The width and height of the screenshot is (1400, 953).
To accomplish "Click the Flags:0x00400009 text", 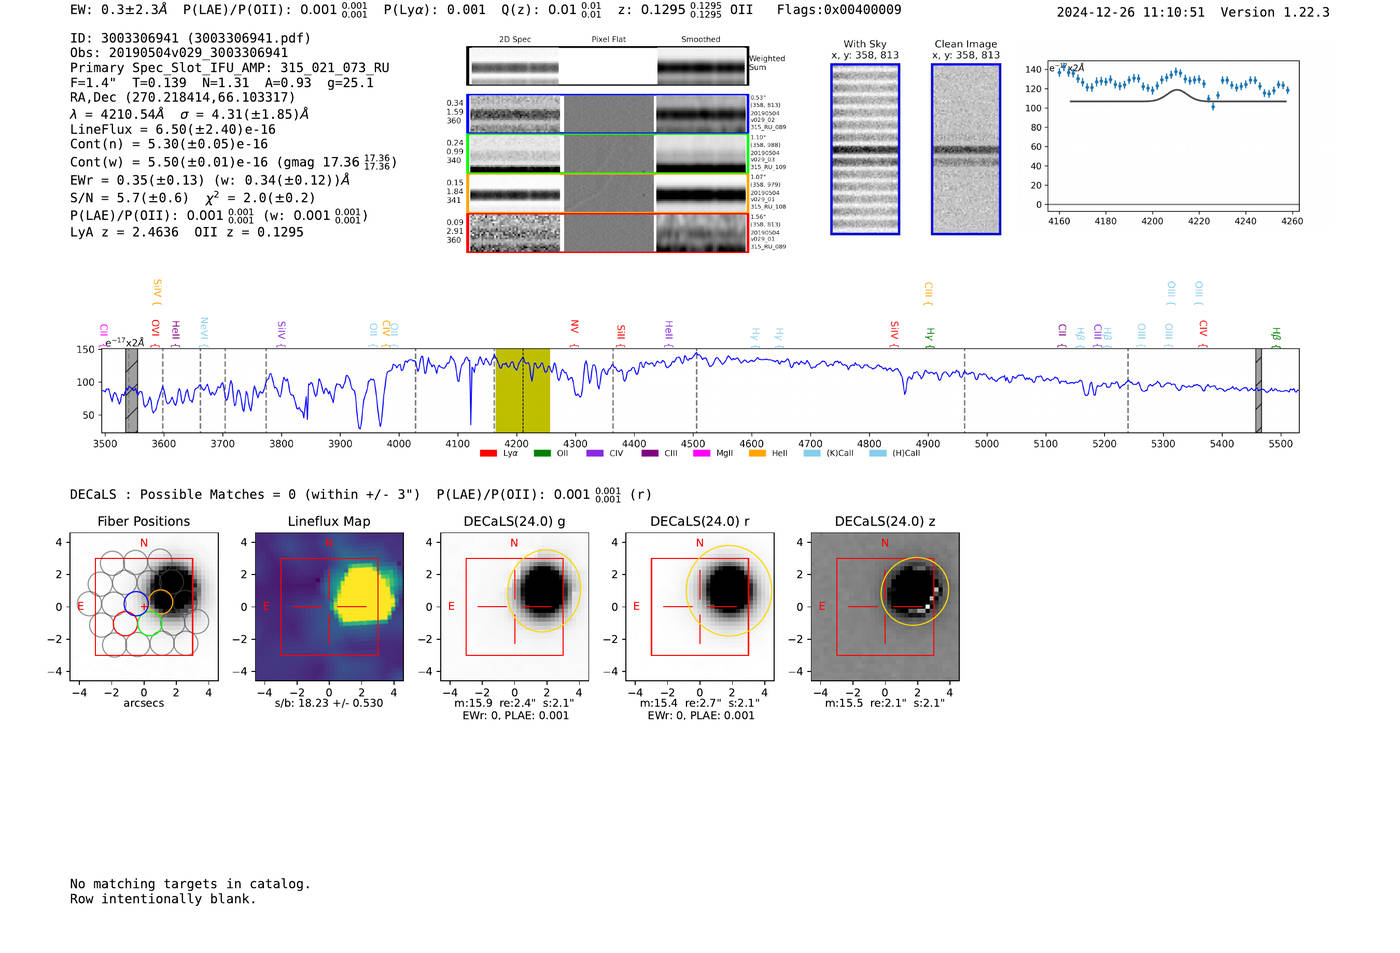I will pos(839,10).
